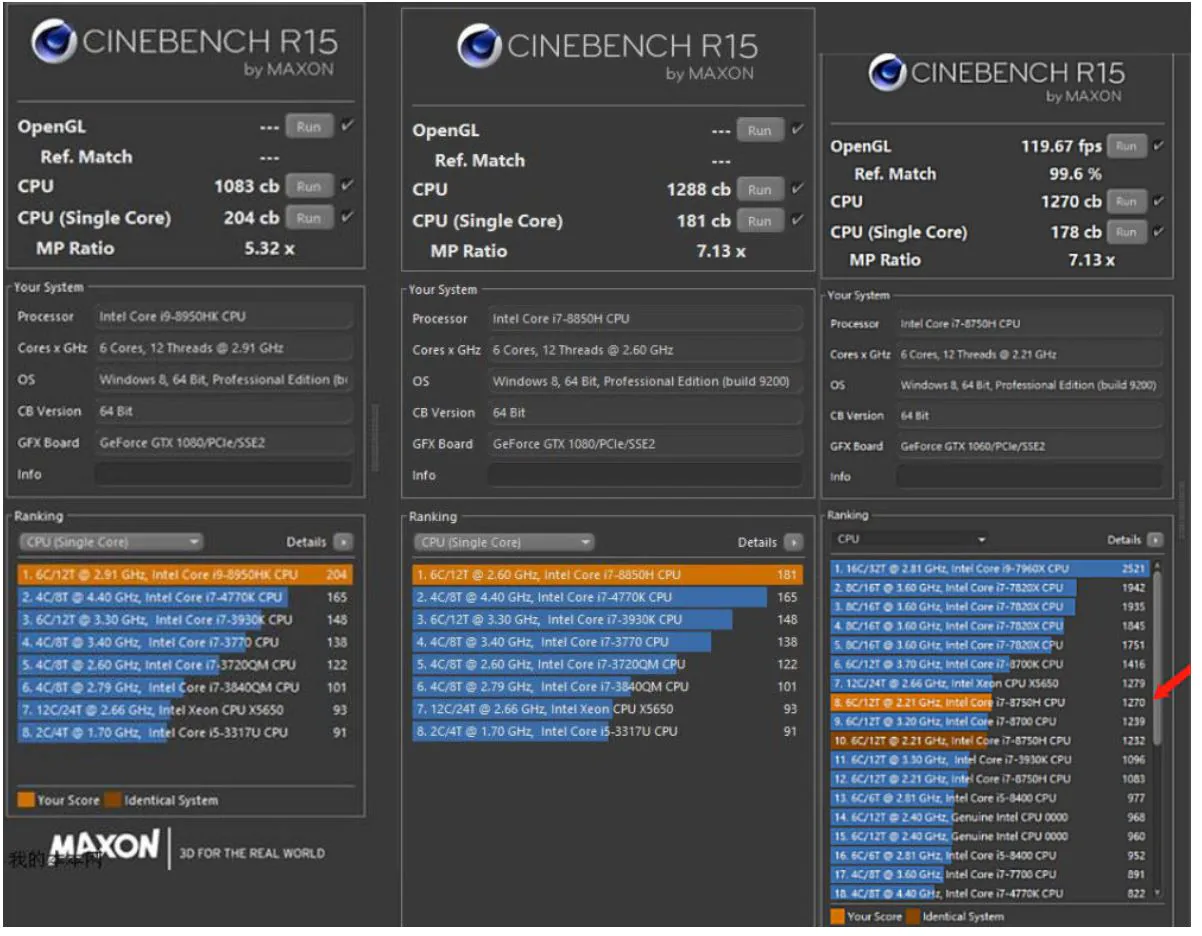
Task: Click the Processor field reading Intel Core i7-8750H CPU
Action: 1029,323
